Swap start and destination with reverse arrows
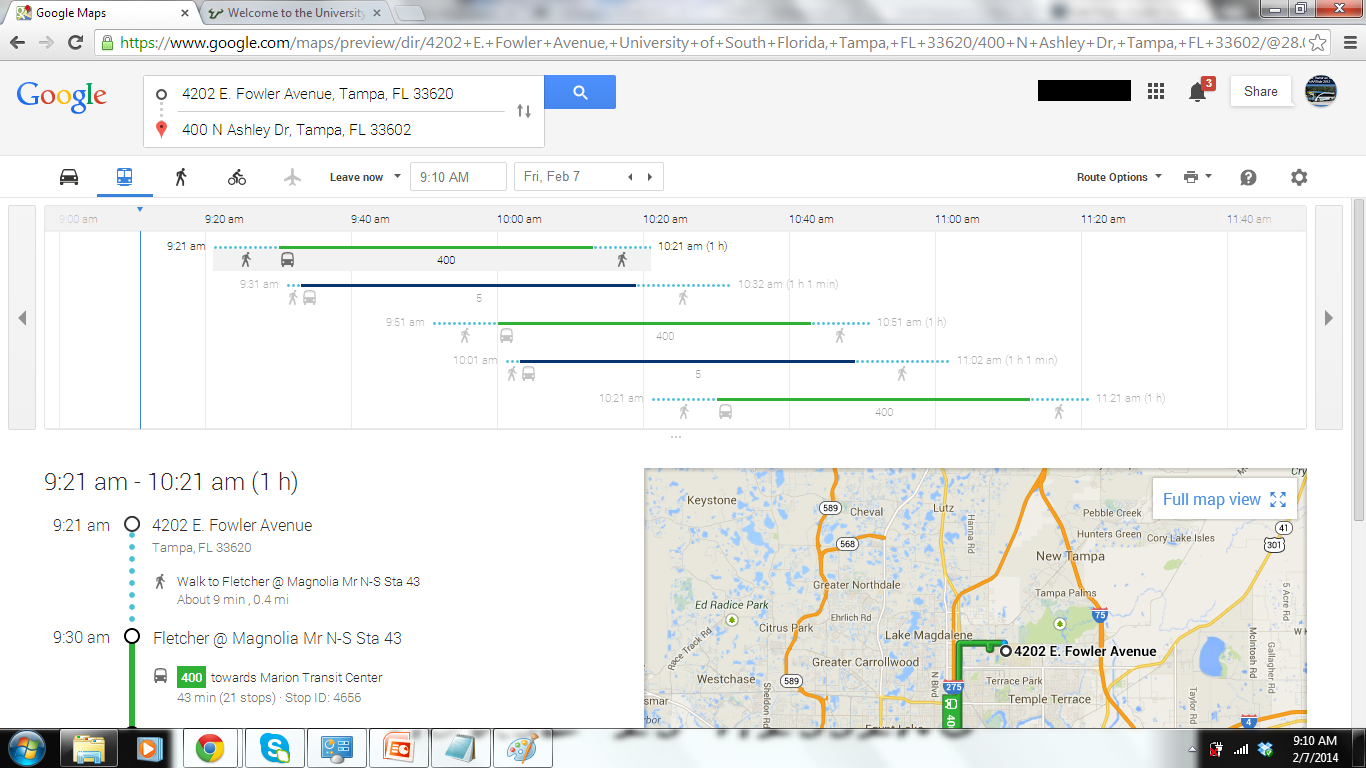Screen dimensions: 1366x768 coord(524,111)
